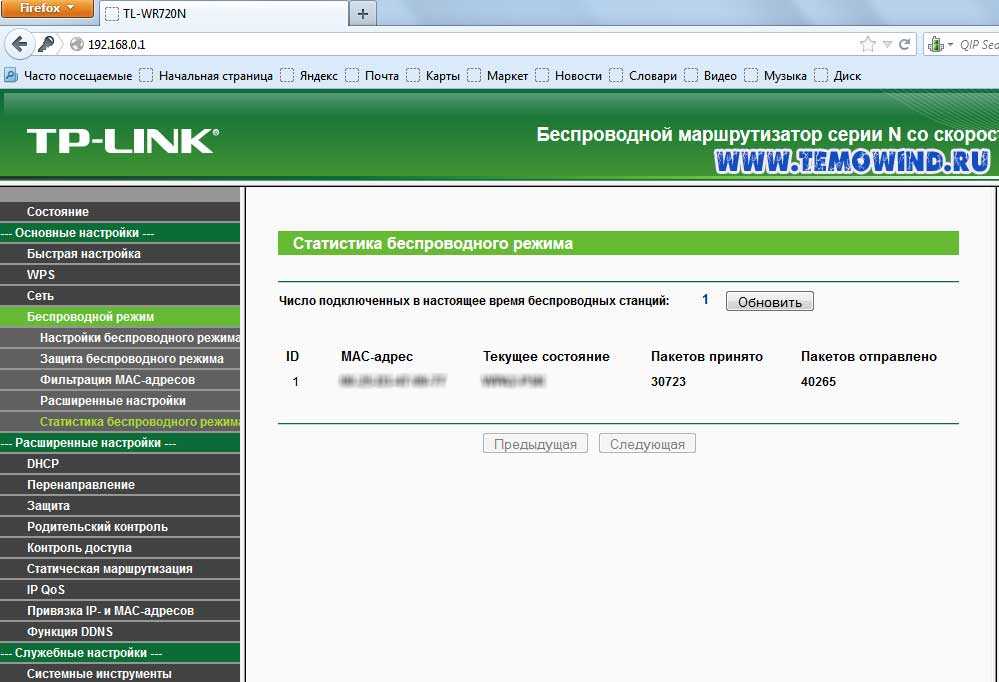999x682 pixels.
Task: Open Фильтрация MAC-адресов submenu
Action: 120,380
